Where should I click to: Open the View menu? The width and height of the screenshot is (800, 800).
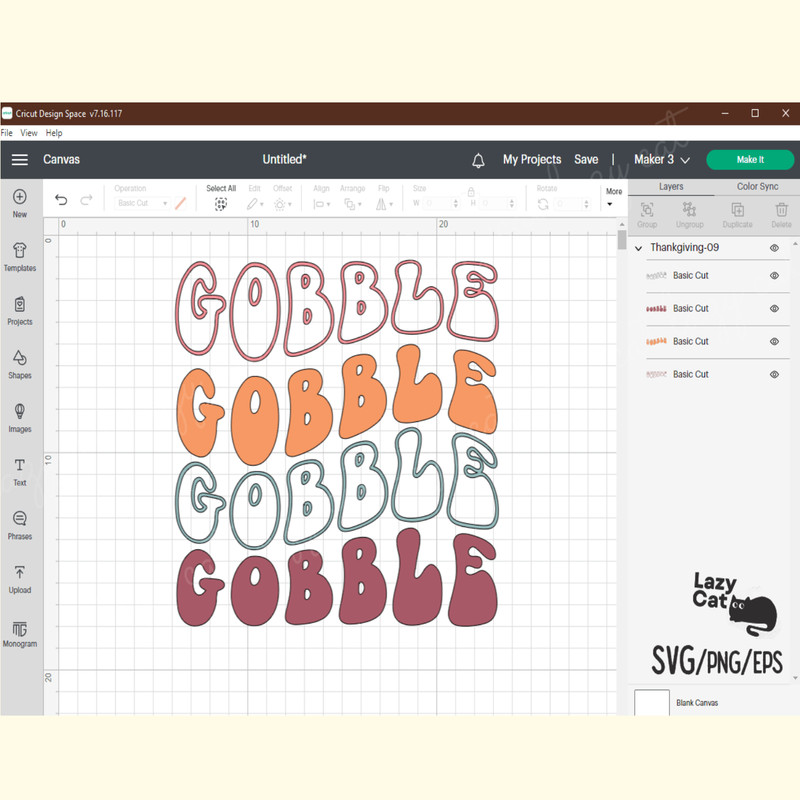coord(29,133)
